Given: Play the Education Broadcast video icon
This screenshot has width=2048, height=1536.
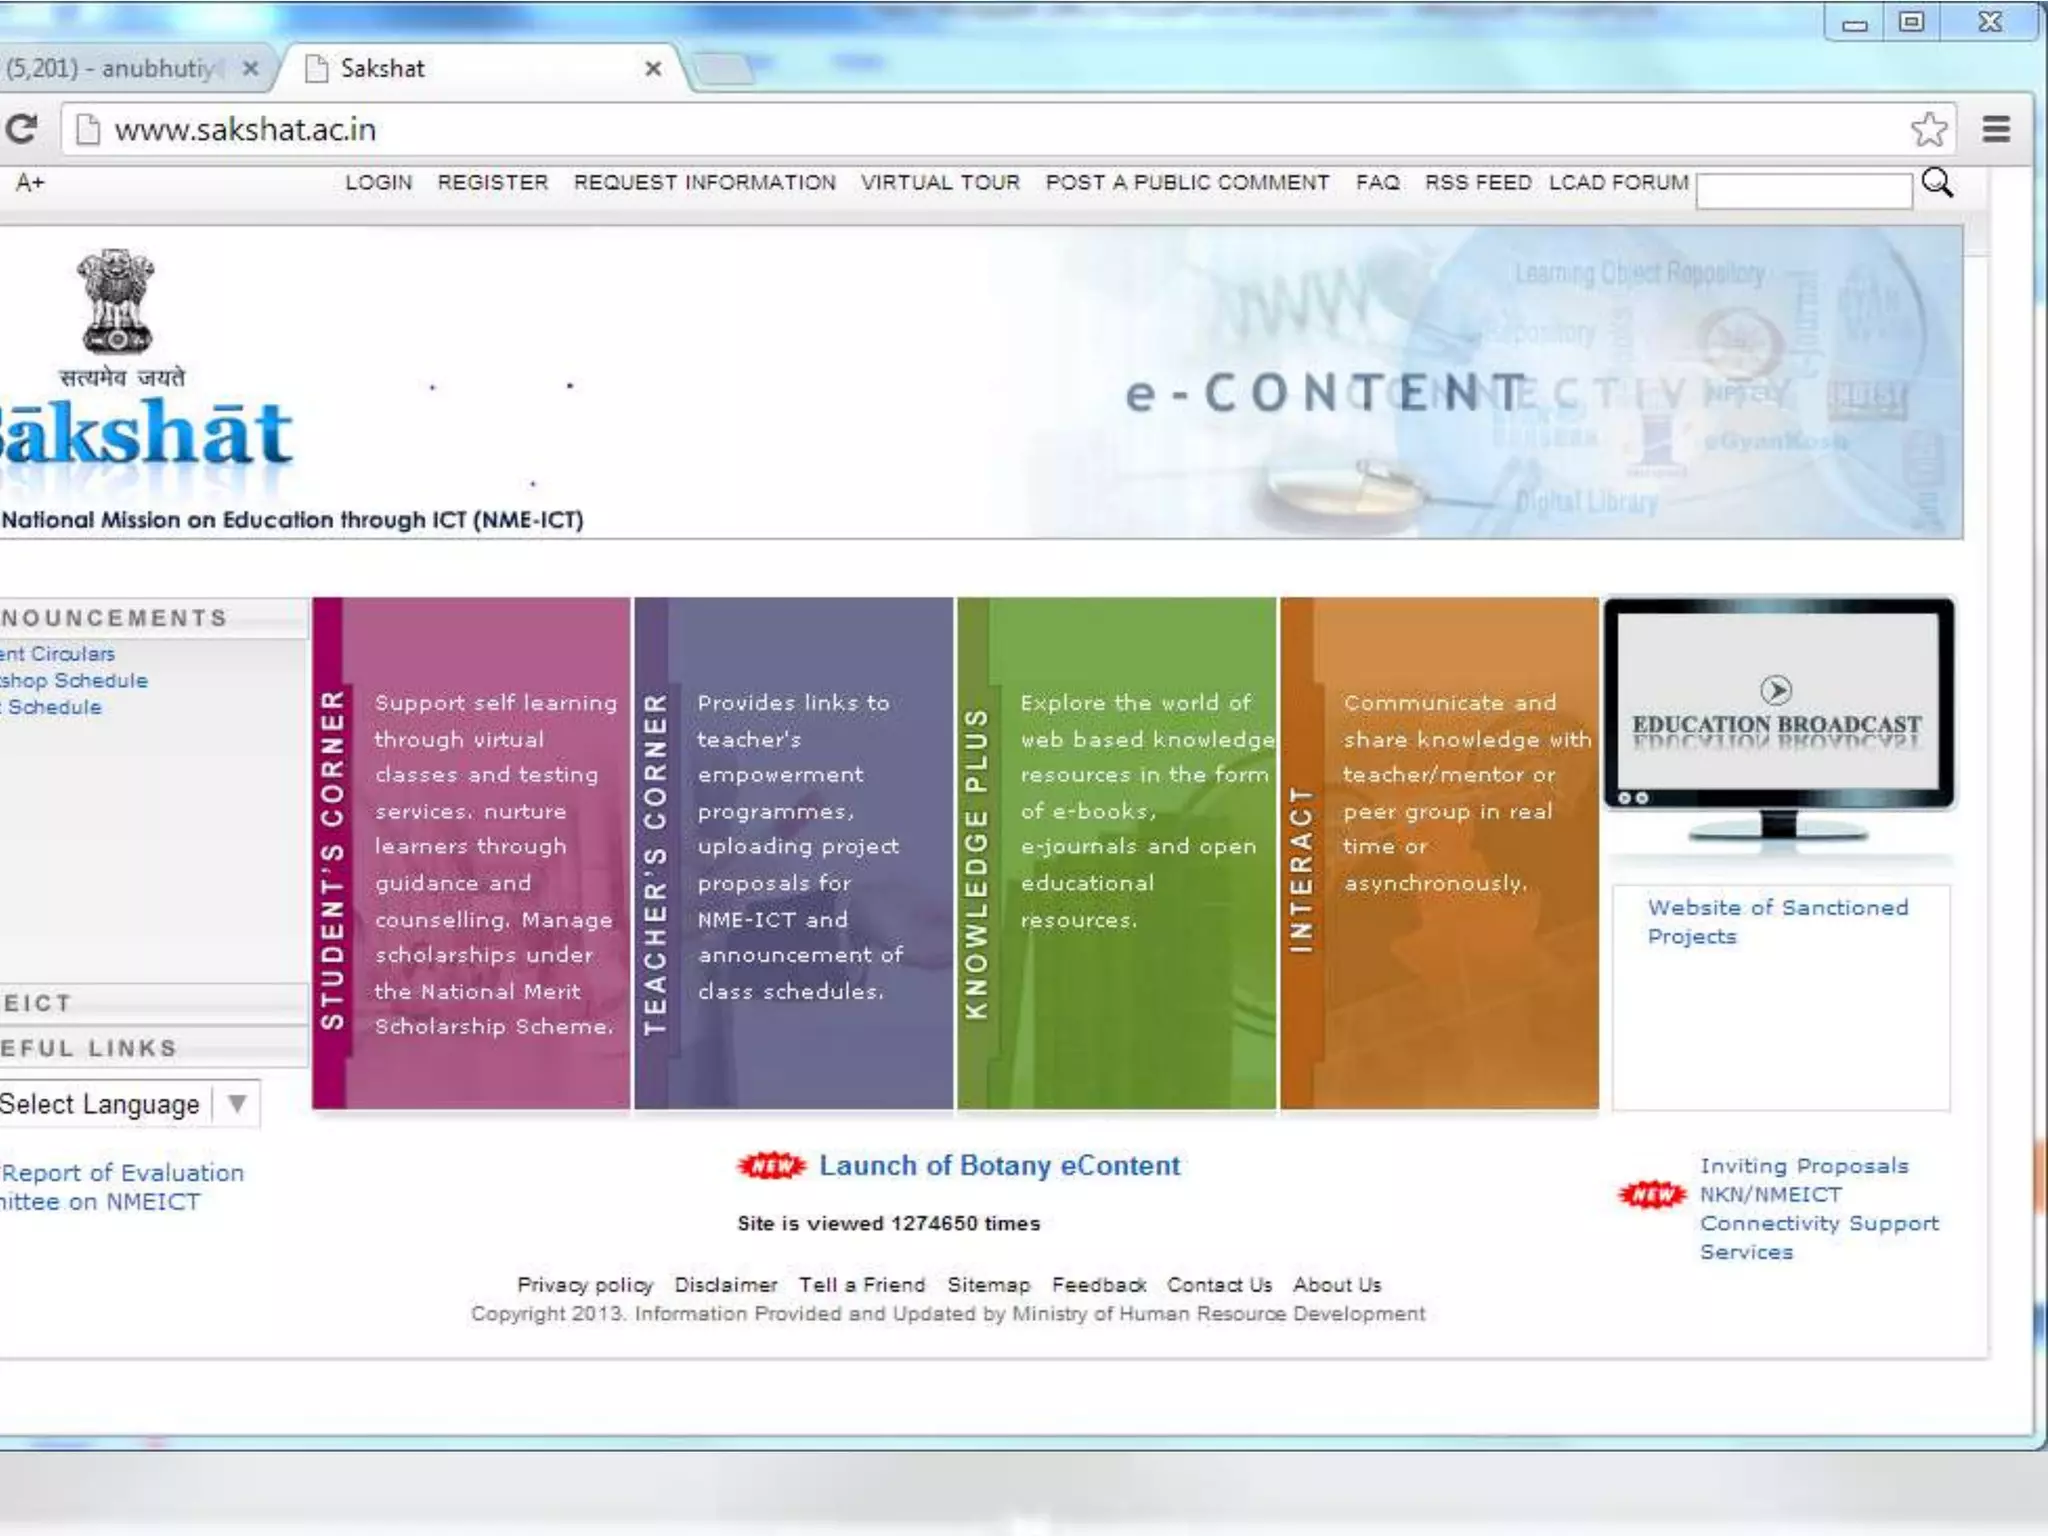Looking at the screenshot, I should tap(1775, 690).
